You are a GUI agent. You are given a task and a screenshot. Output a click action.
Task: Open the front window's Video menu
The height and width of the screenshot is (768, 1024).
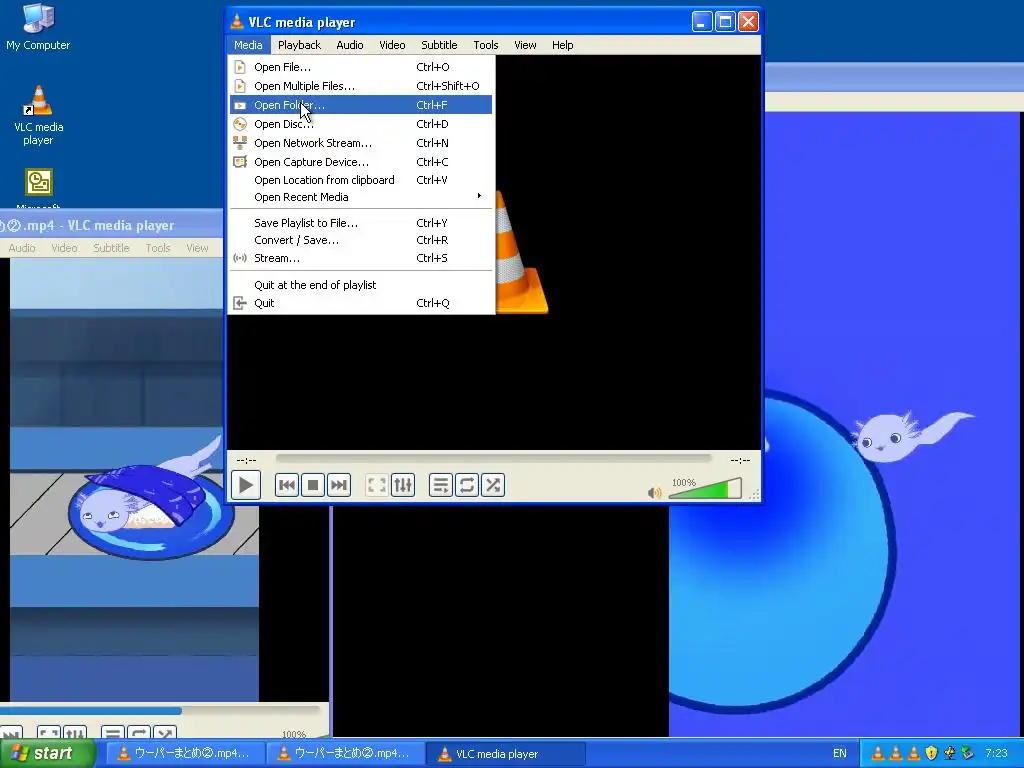(392, 45)
